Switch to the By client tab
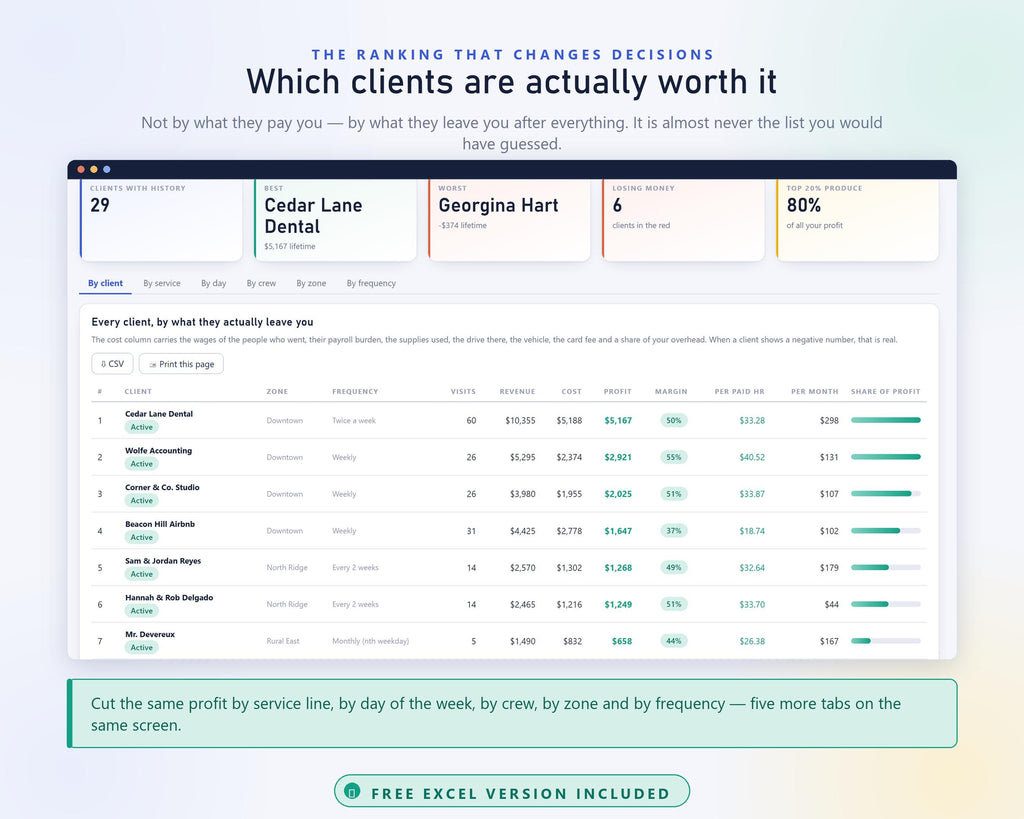1024x819 pixels. 105,283
